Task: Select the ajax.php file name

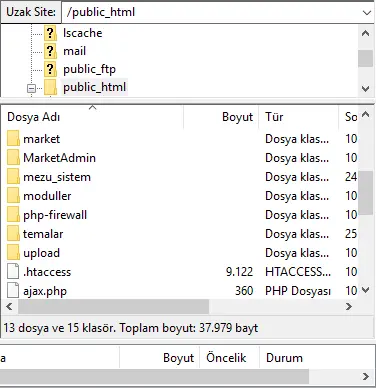Action: (x=45, y=291)
